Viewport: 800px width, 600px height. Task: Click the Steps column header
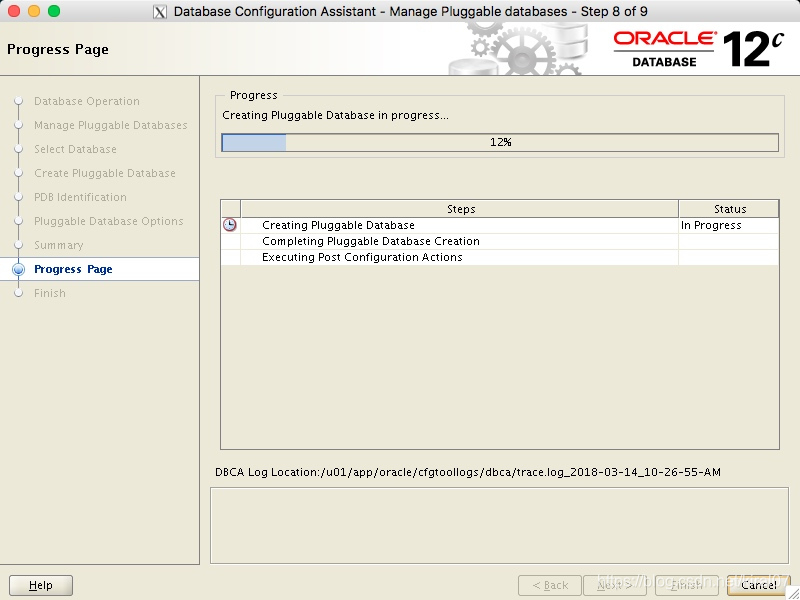click(x=460, y=209)
